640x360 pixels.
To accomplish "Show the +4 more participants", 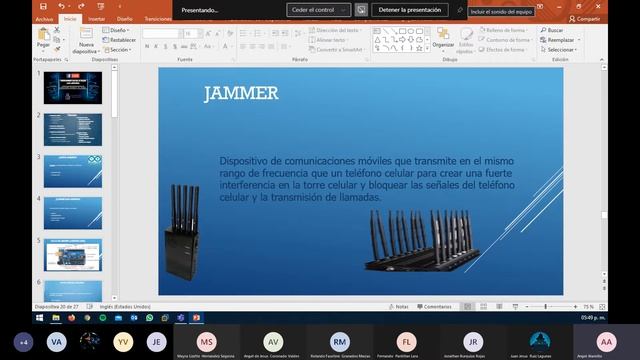I will click(23, 342).
